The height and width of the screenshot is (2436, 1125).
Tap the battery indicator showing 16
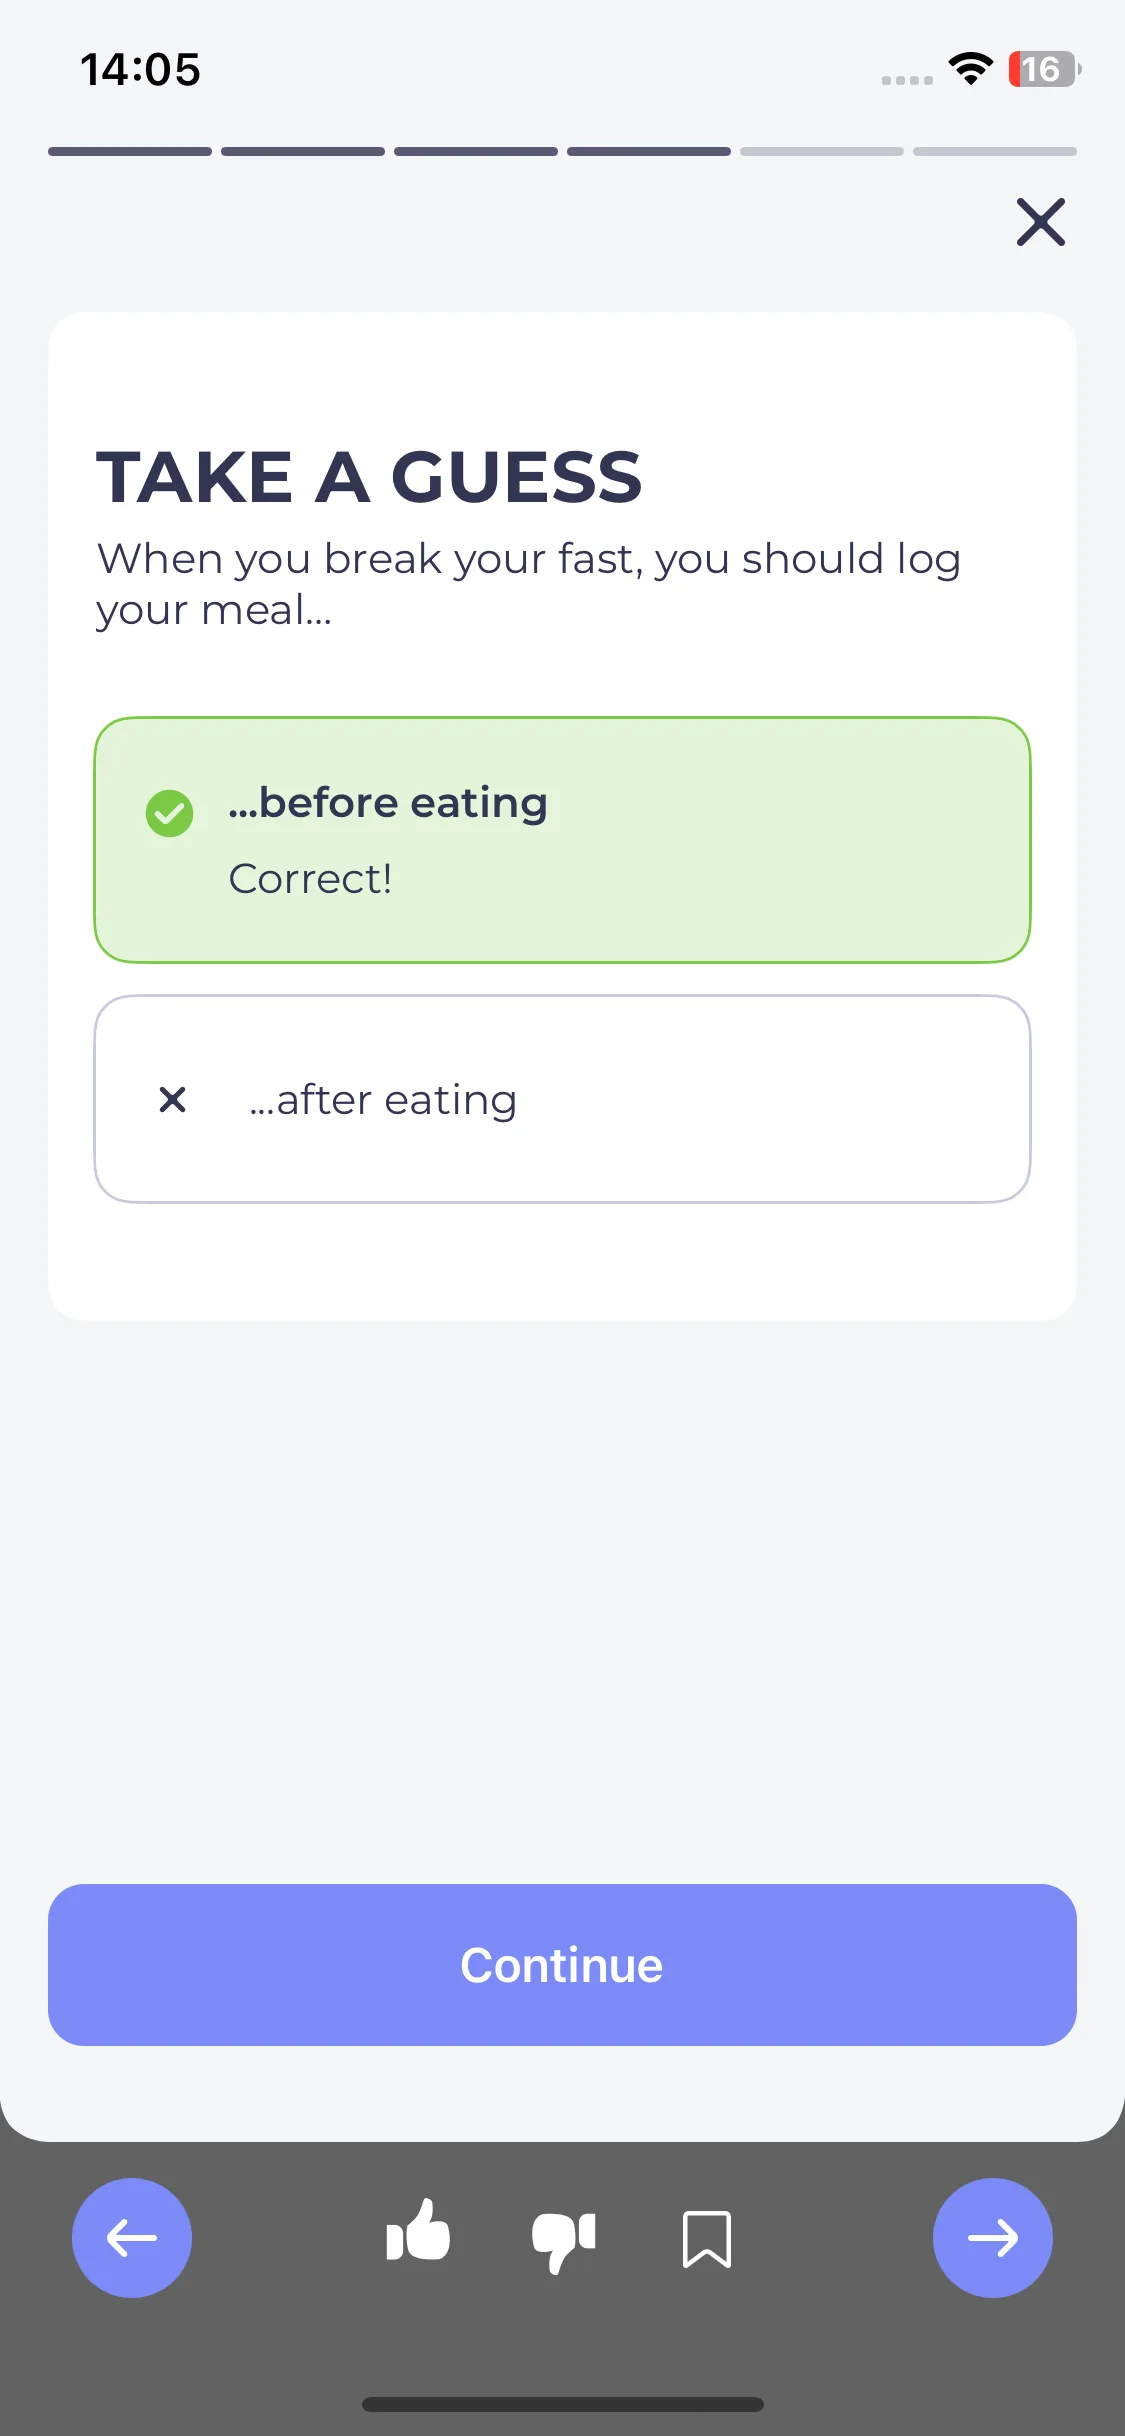pyautogui.click(x=1044, y=69)
